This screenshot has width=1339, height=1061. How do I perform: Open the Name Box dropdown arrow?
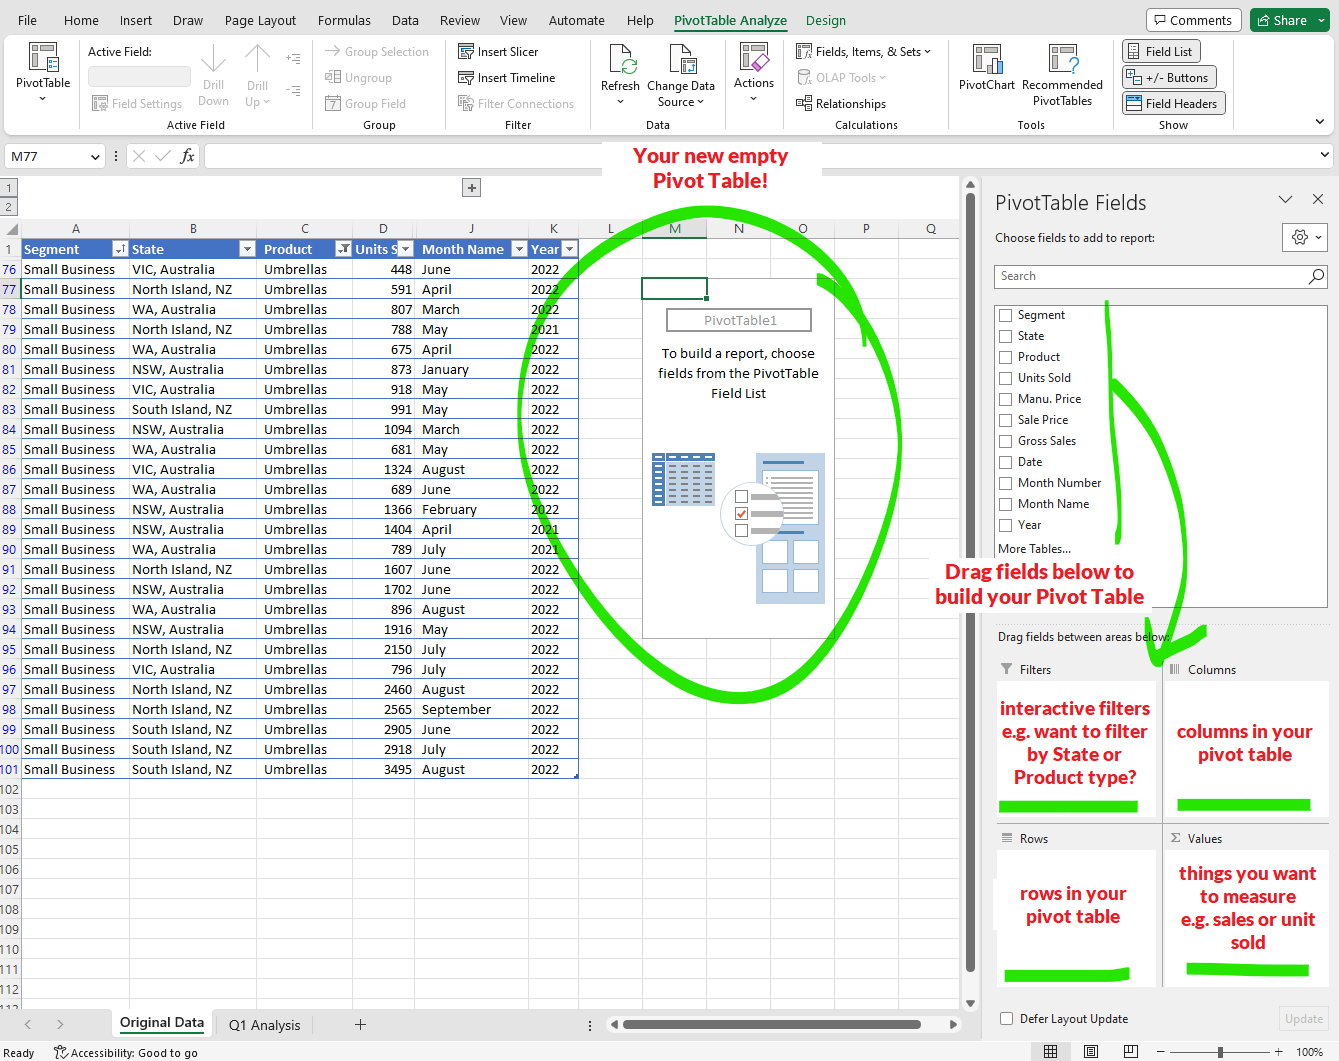point(95,157)
